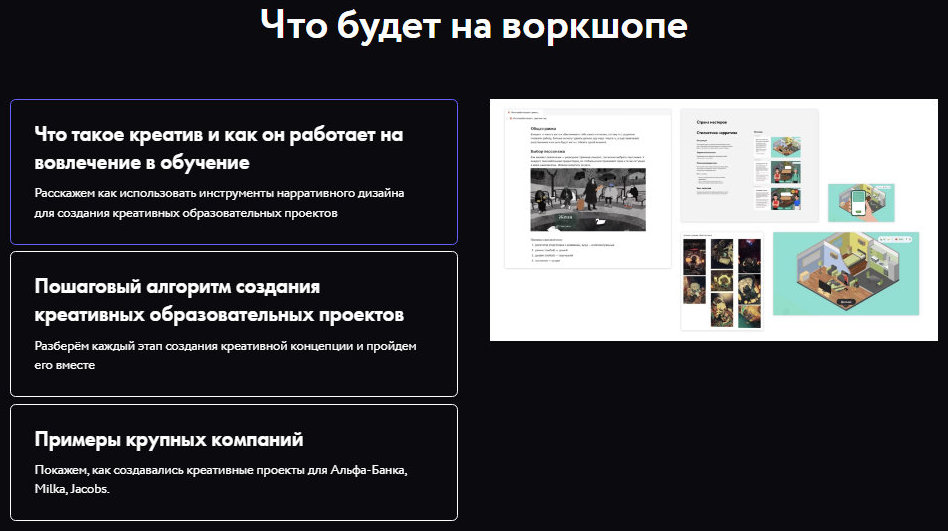
Task: Click the white swan in the park illustration
Action: point(599,221)
